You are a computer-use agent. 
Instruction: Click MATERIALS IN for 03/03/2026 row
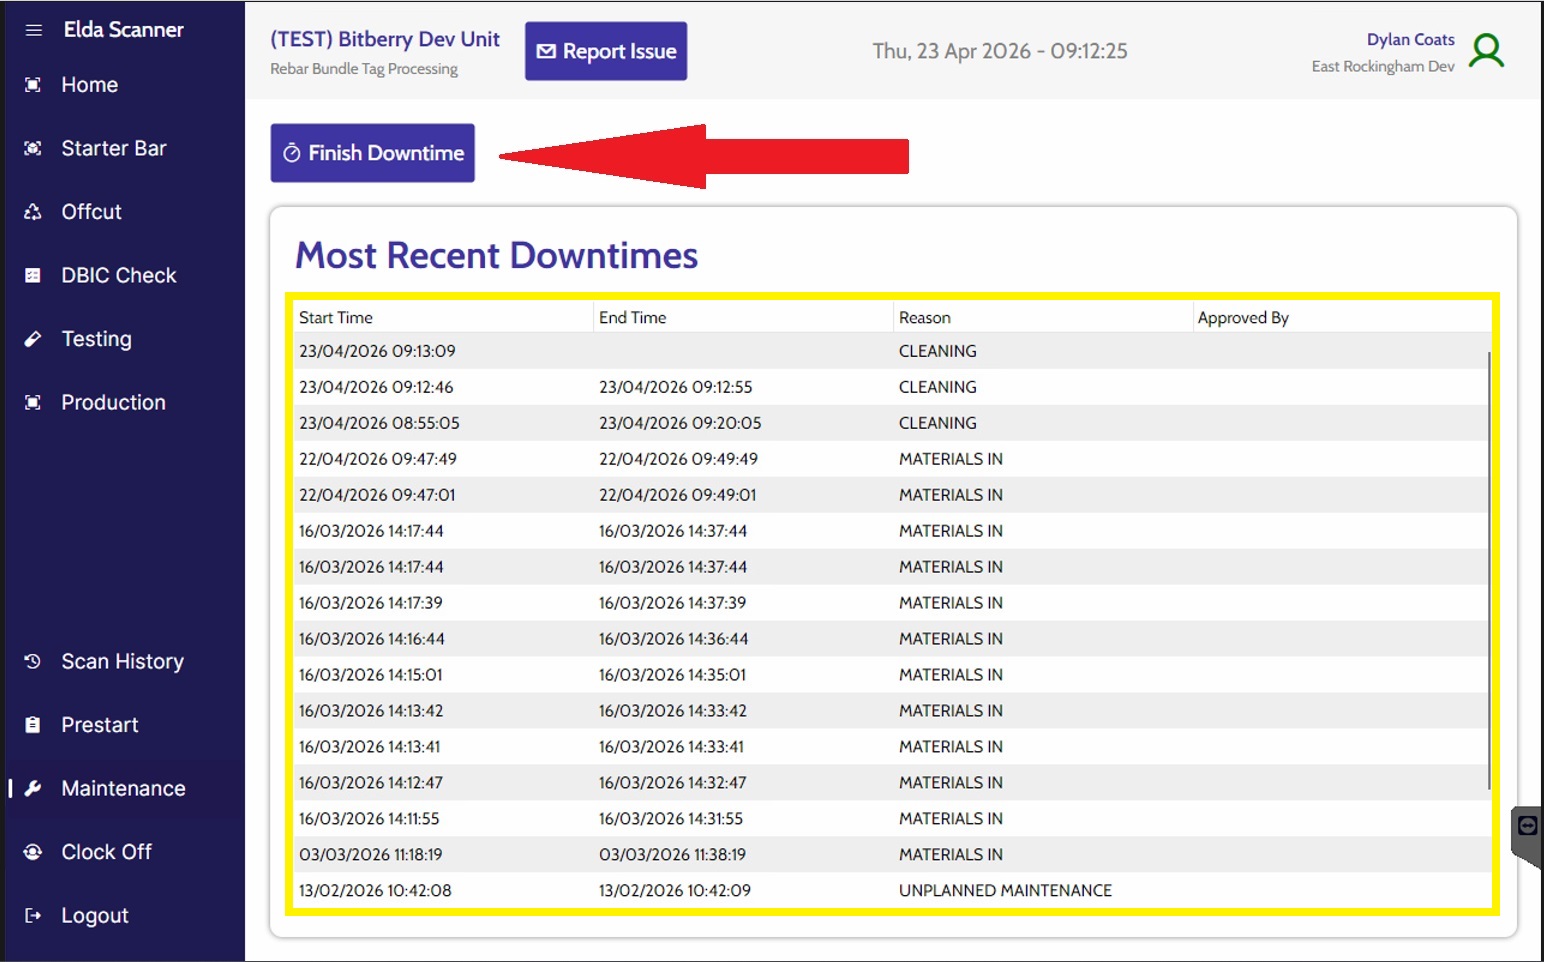951,855
